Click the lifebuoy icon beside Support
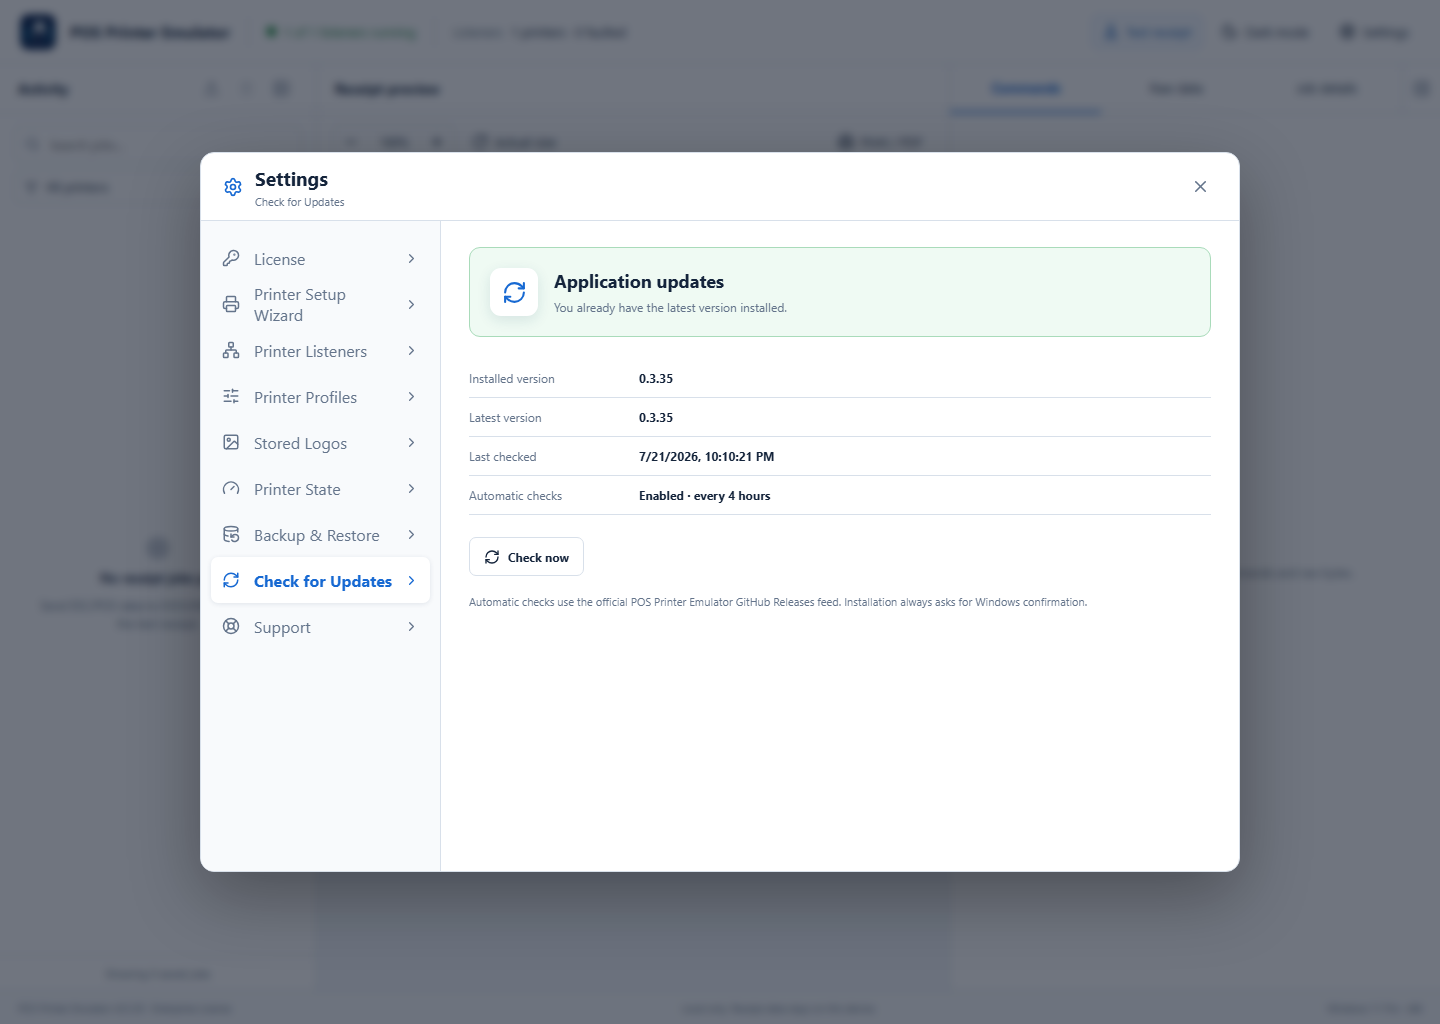This screenshot has width=1440, height=1024. point(231,626)
